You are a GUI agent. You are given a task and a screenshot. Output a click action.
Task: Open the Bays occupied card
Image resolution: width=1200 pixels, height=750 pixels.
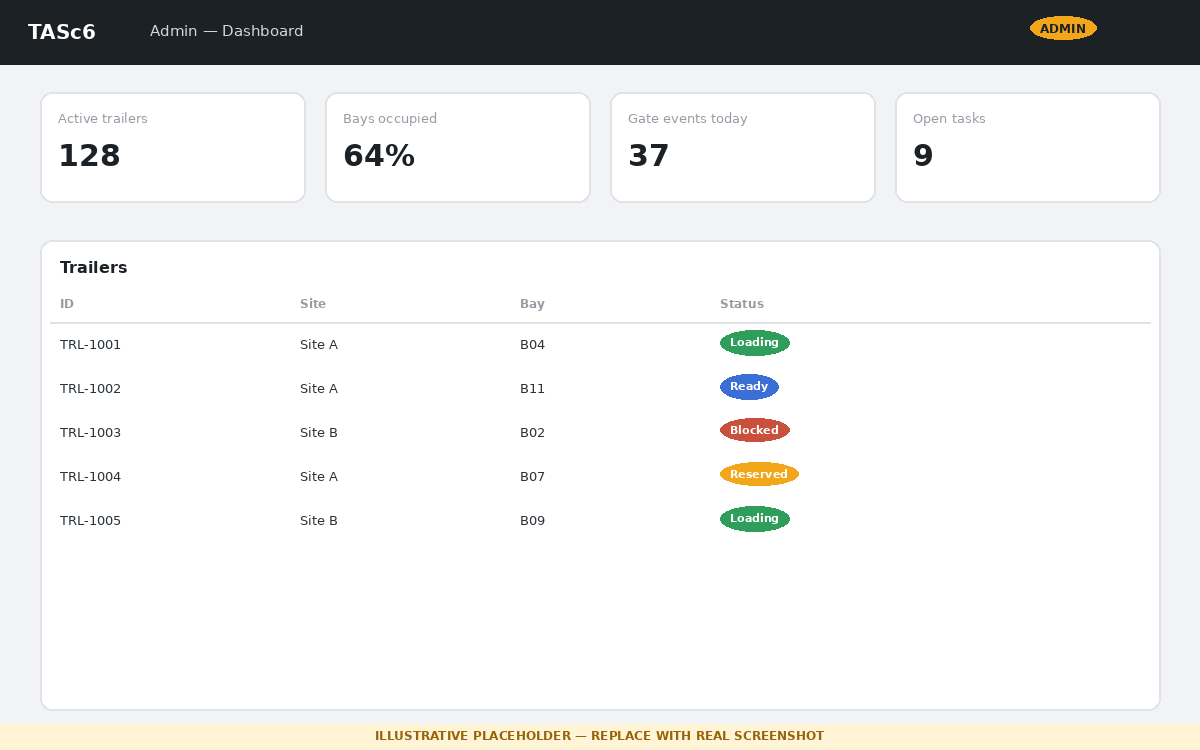458,147
